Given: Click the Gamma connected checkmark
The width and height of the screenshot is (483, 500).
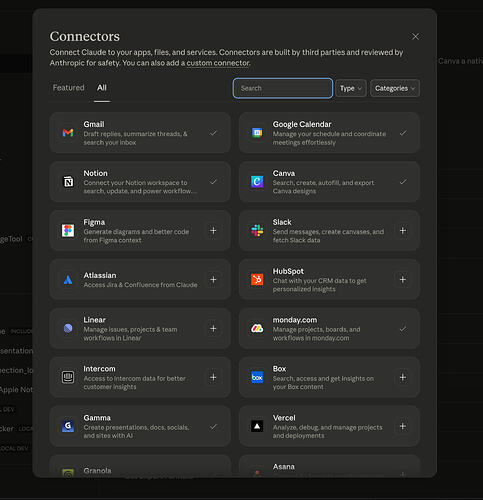Looking at the screenshot, I should tap(213, 426).
